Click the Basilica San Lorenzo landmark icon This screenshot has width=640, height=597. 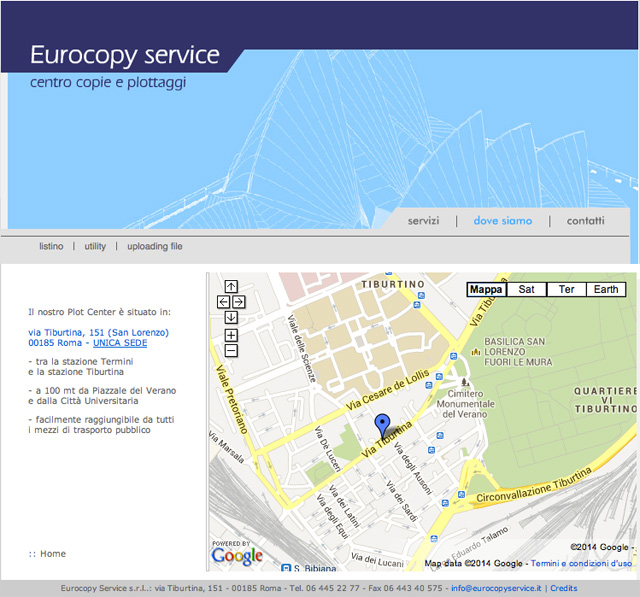tap(476, 352)
